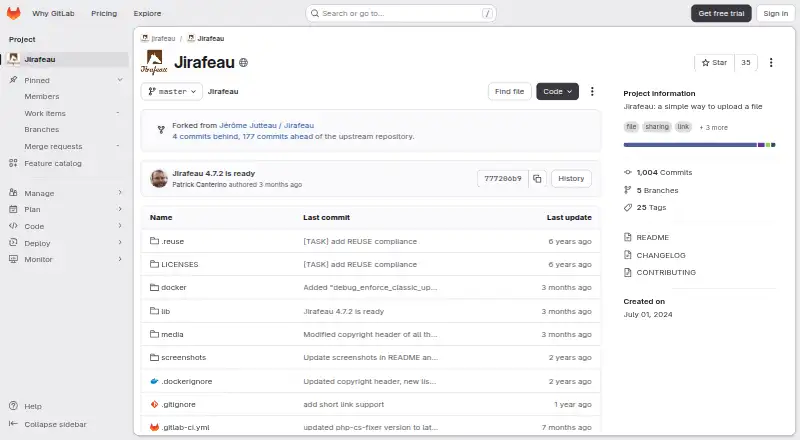Click the commit SHA 777286b9
800x440 pixels.
click(503, 179)
